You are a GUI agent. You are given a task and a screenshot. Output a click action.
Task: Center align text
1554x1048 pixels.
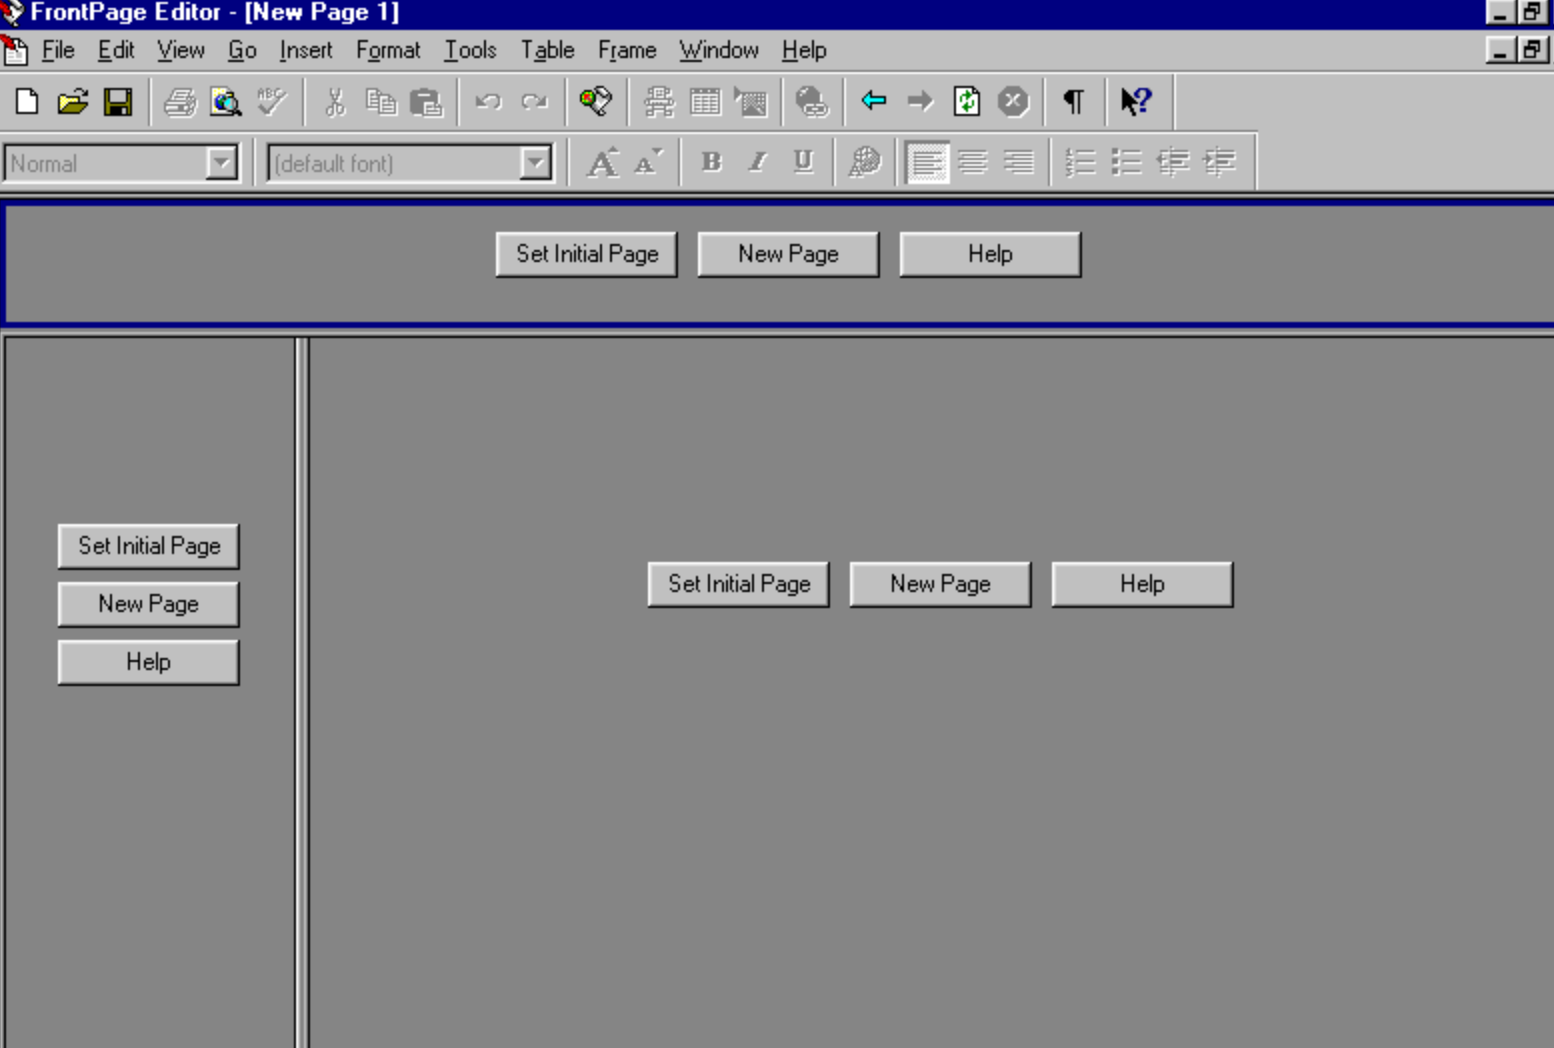[x=973, y=162]
